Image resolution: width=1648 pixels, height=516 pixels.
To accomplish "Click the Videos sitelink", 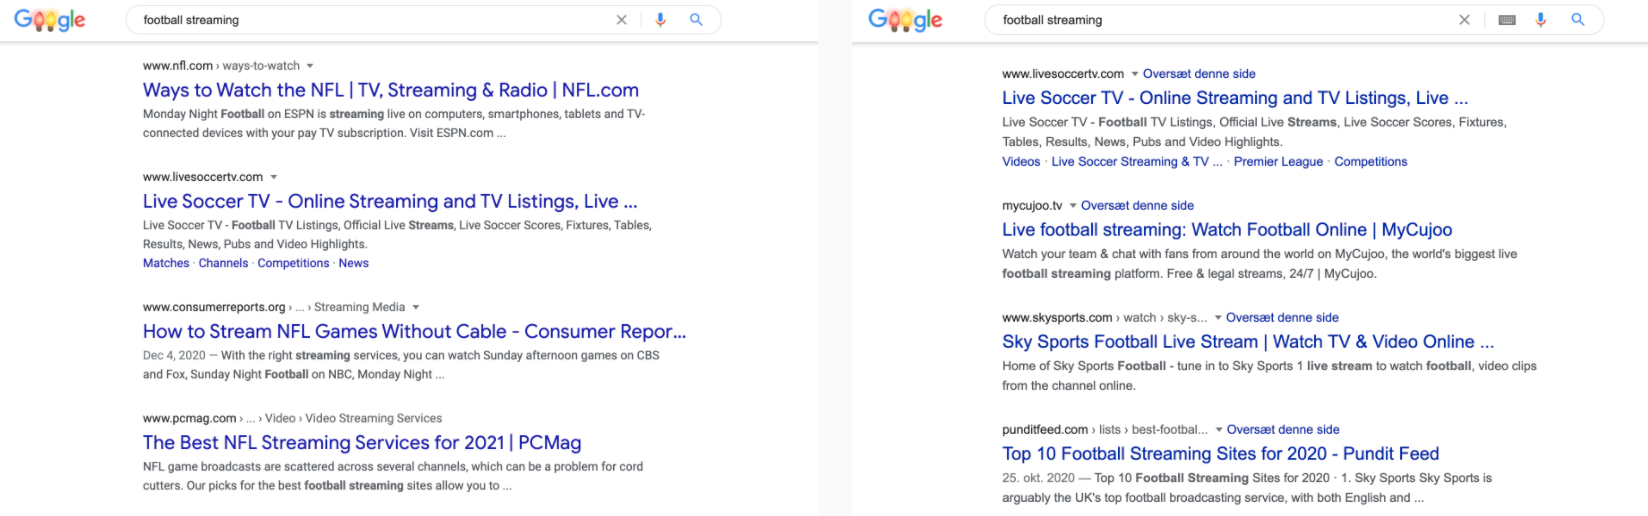I will point(1021,162).
